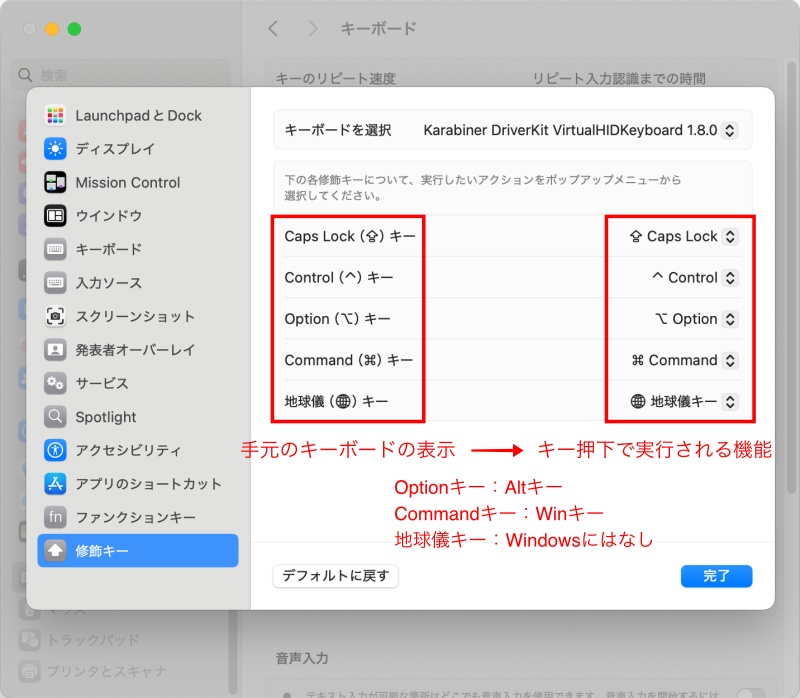Select the Mission Control sidebar icon

[x=56, y=183]
